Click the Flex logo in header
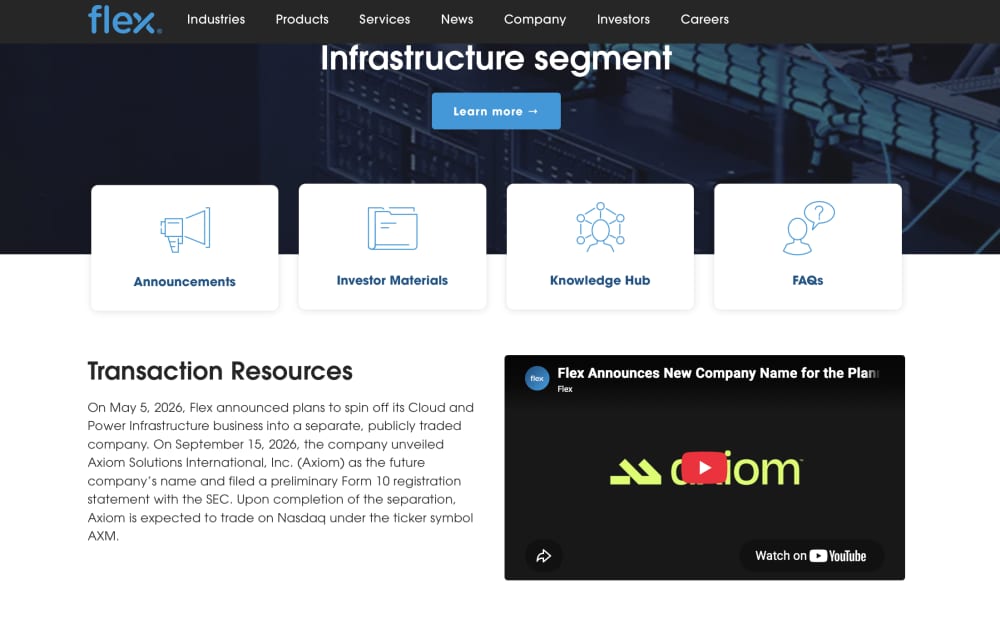1000x633 pixels. [x=124, y=20]
